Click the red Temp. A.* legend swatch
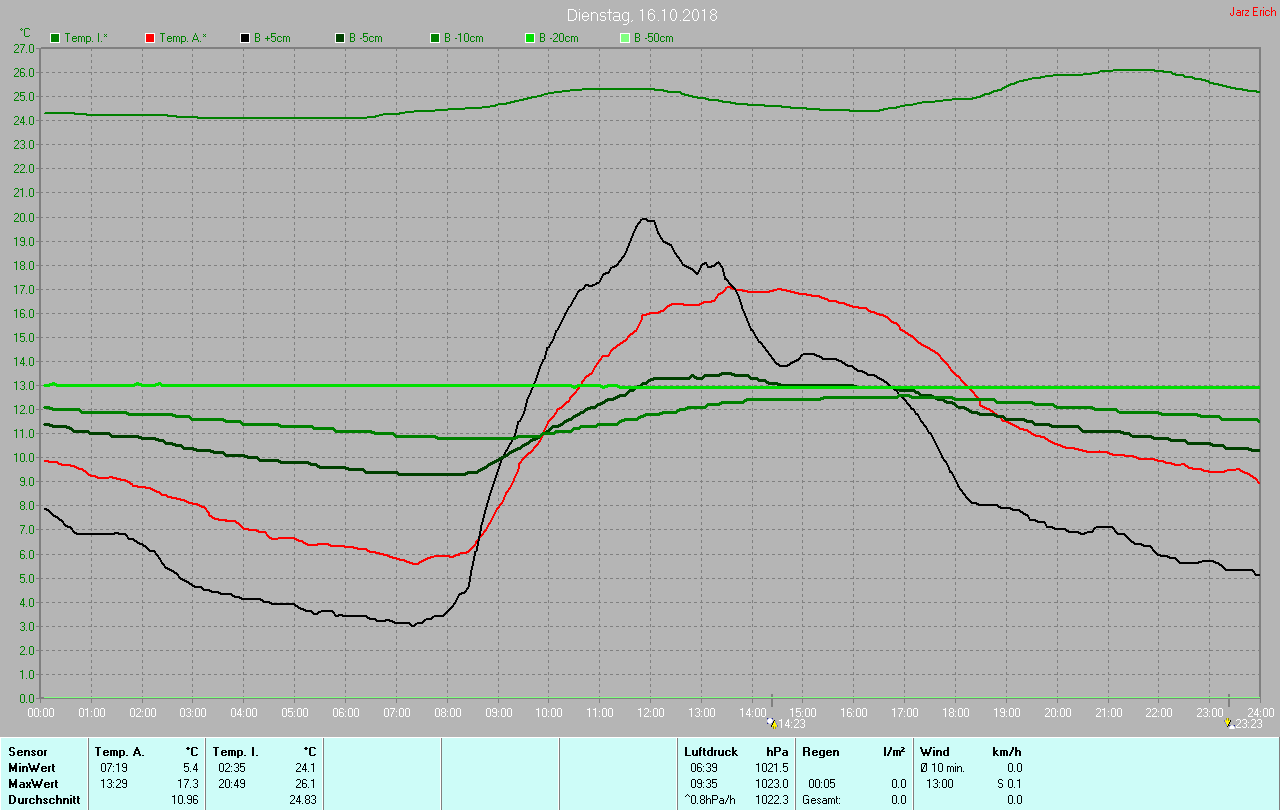Viewport: 1280px width, 810px height. [150, 38]
